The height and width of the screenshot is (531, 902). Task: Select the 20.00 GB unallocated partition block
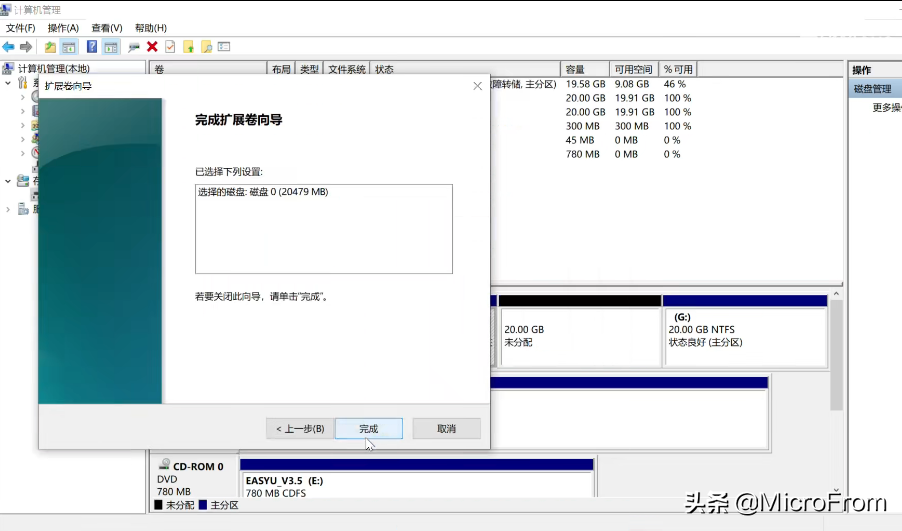tap(578, 336)
